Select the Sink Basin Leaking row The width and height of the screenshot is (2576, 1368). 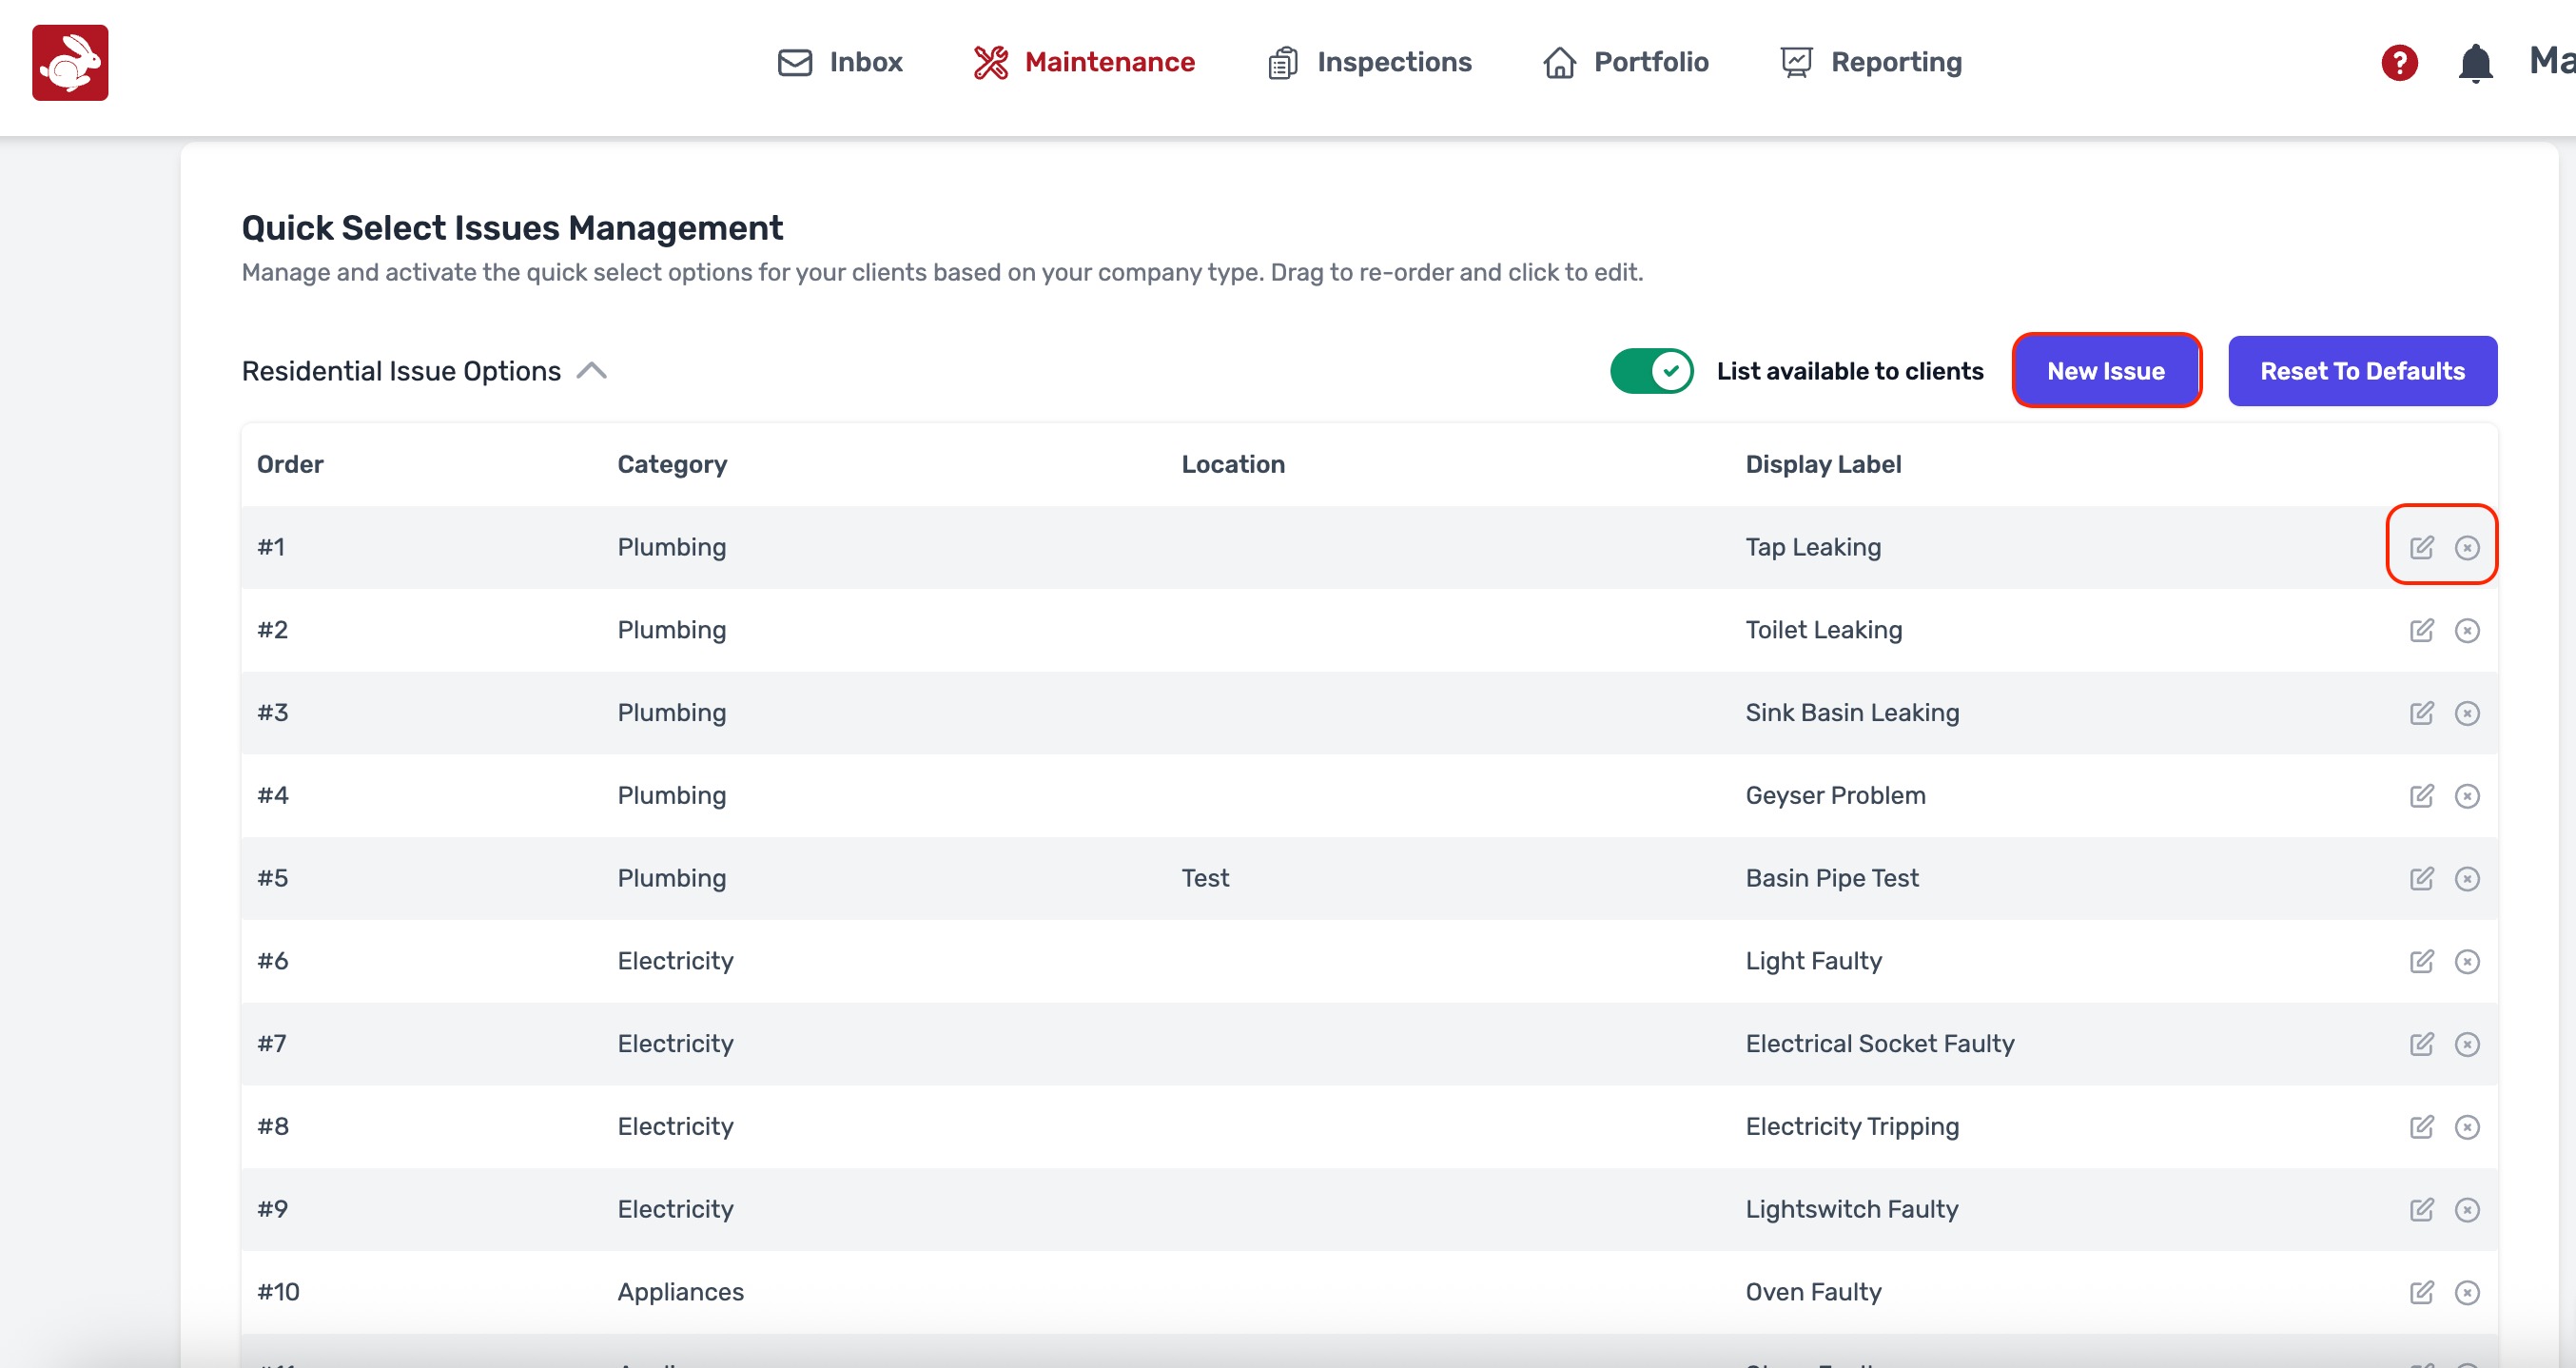point(1850,713)
